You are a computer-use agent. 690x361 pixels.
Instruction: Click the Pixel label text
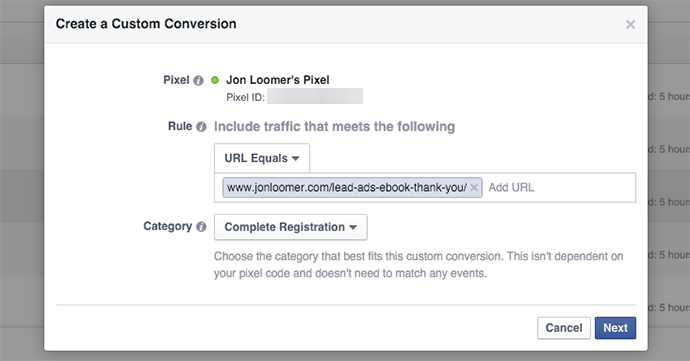point(176,80)
